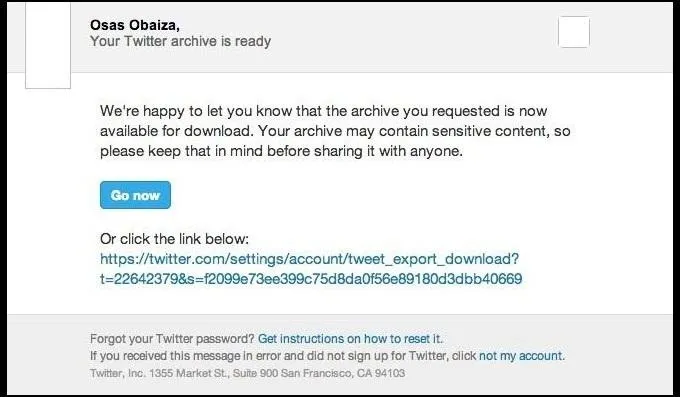Follow the not my account link
Screen dimensions: 680x397
[x=522, y=356]
